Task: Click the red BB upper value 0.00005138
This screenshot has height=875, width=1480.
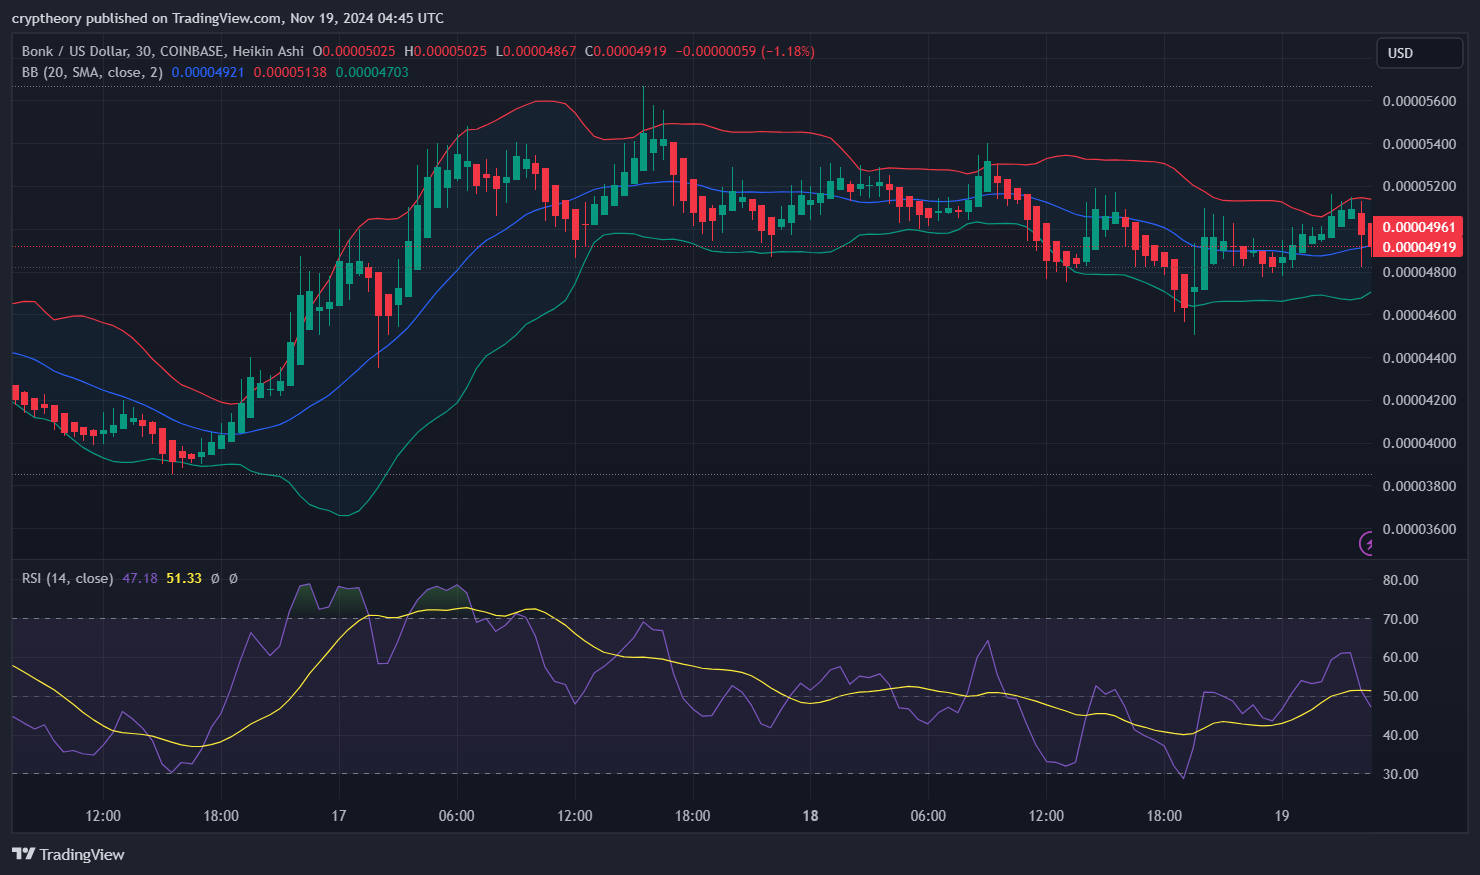Action: [290, 72]
